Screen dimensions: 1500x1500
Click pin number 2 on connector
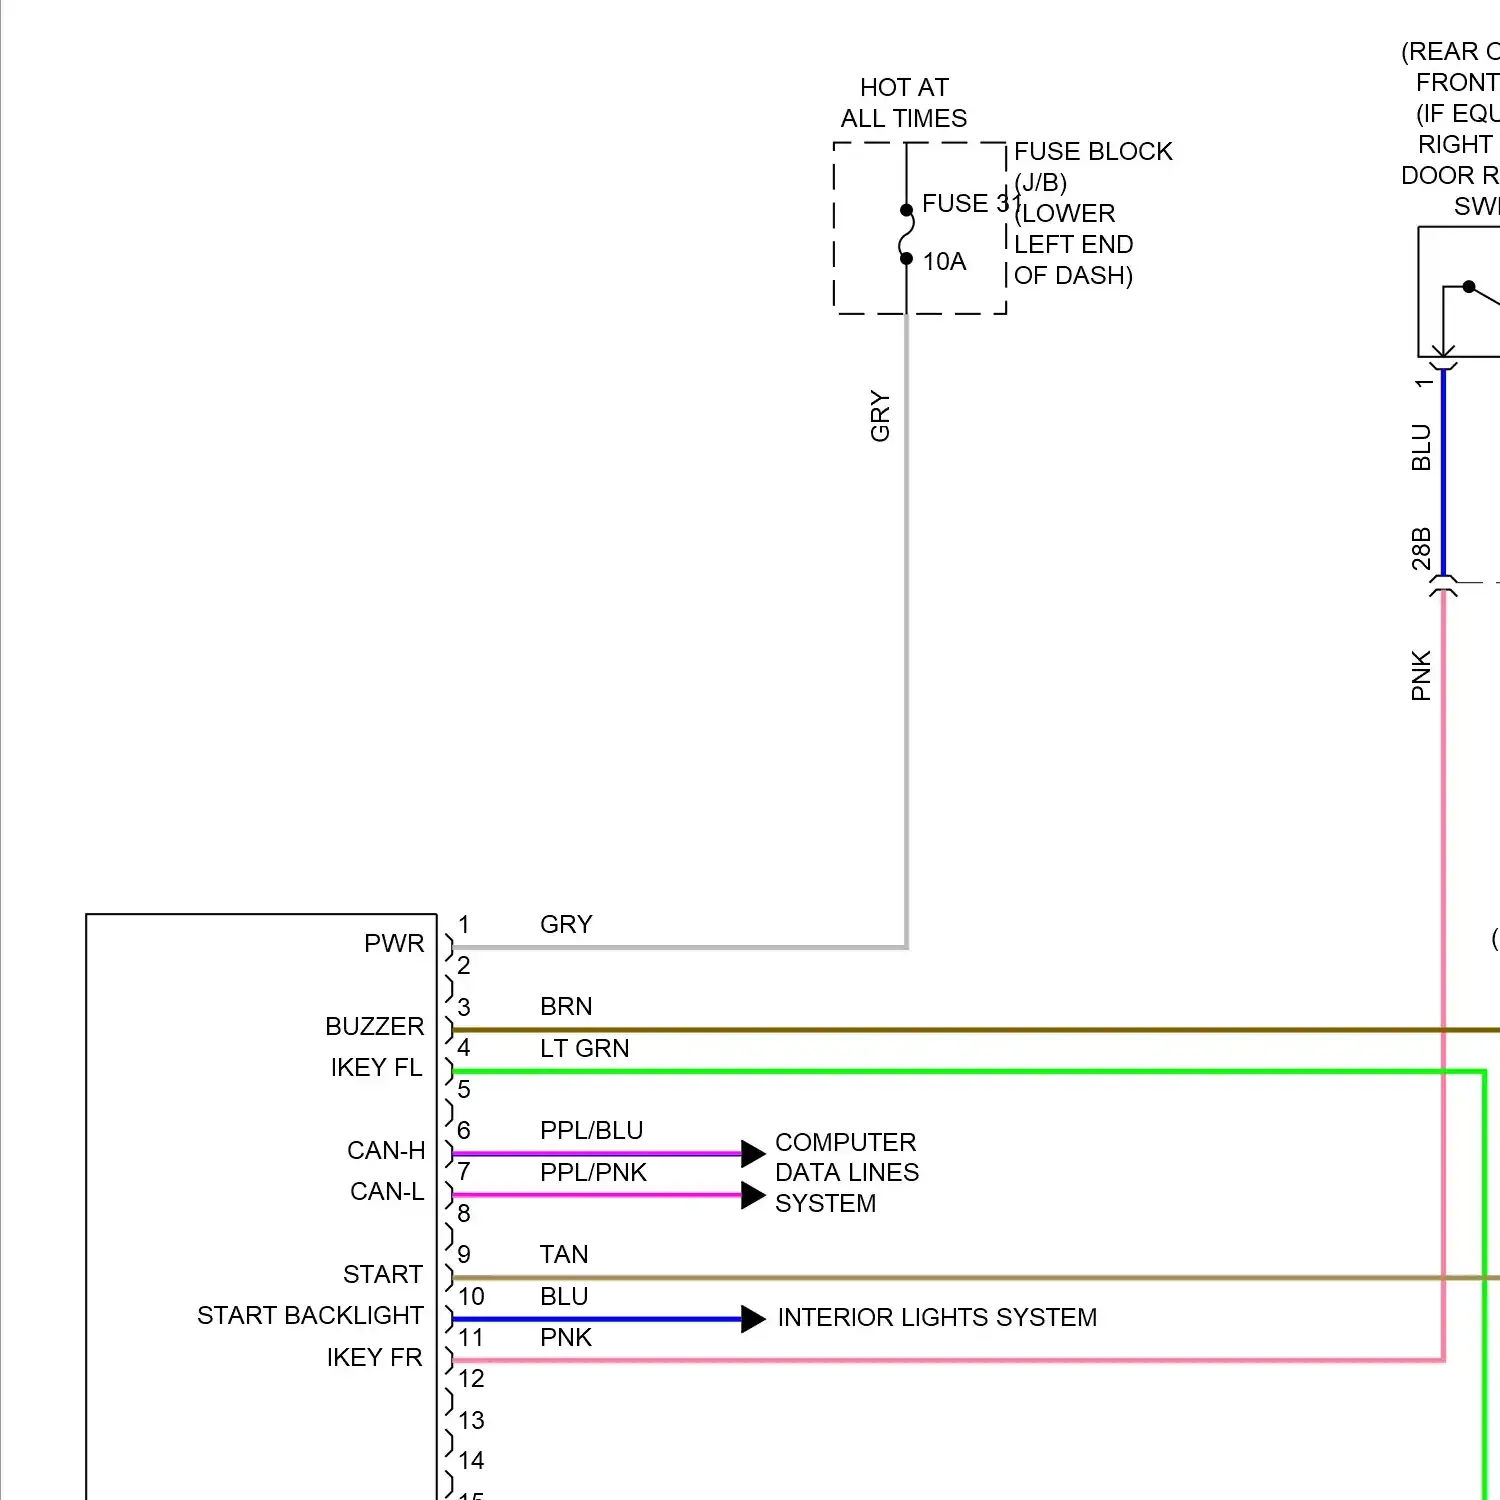[x=464, y=965]
